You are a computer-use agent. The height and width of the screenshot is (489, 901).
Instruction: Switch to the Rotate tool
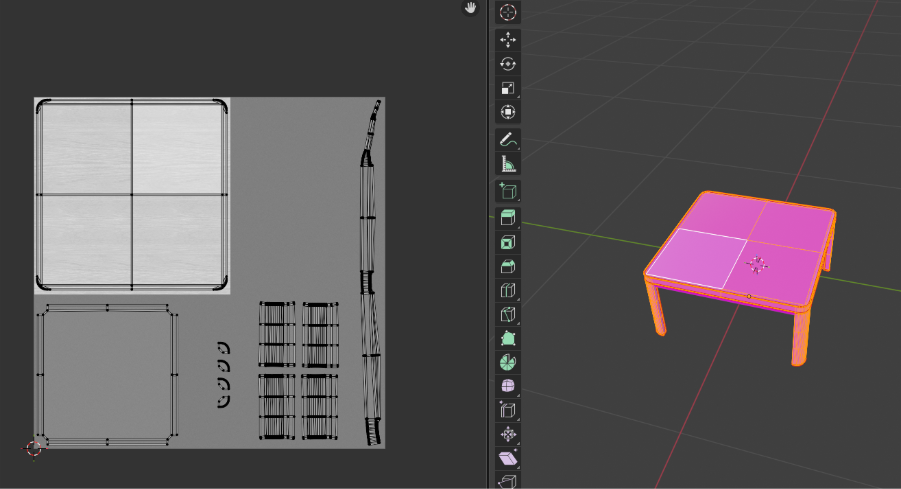tap(508, 64)
